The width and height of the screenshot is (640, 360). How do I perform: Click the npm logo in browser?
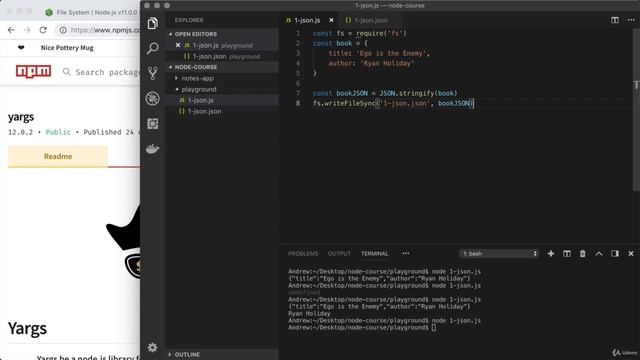(33, 71)
